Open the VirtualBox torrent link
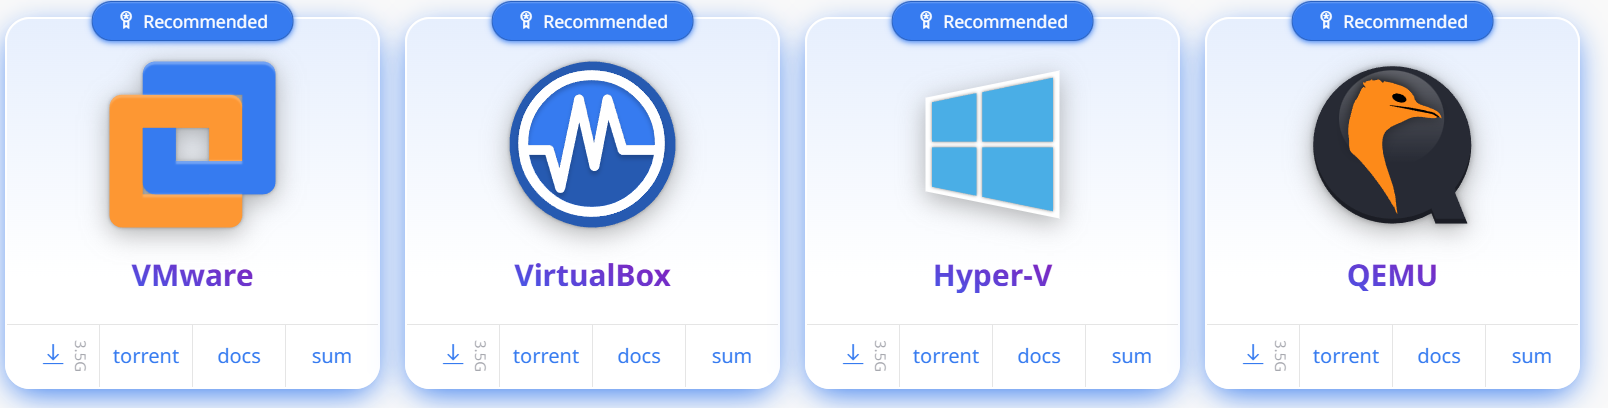The image size is (1608, 408). coord(546,356)
